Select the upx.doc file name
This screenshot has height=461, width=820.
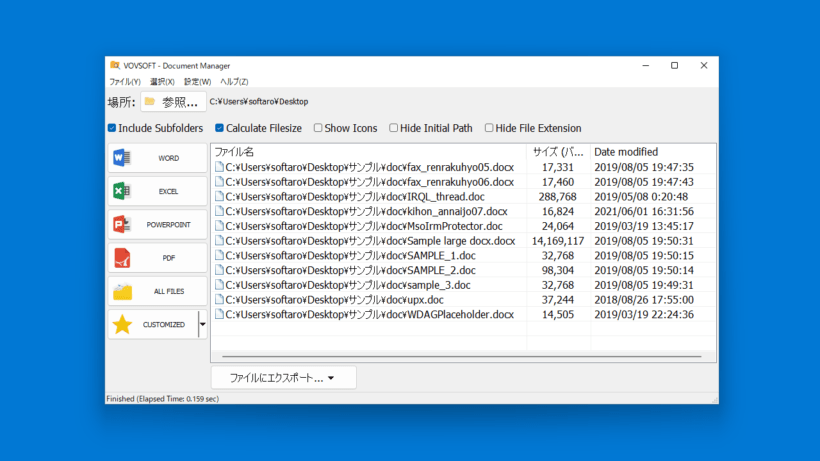coord(334,300)
